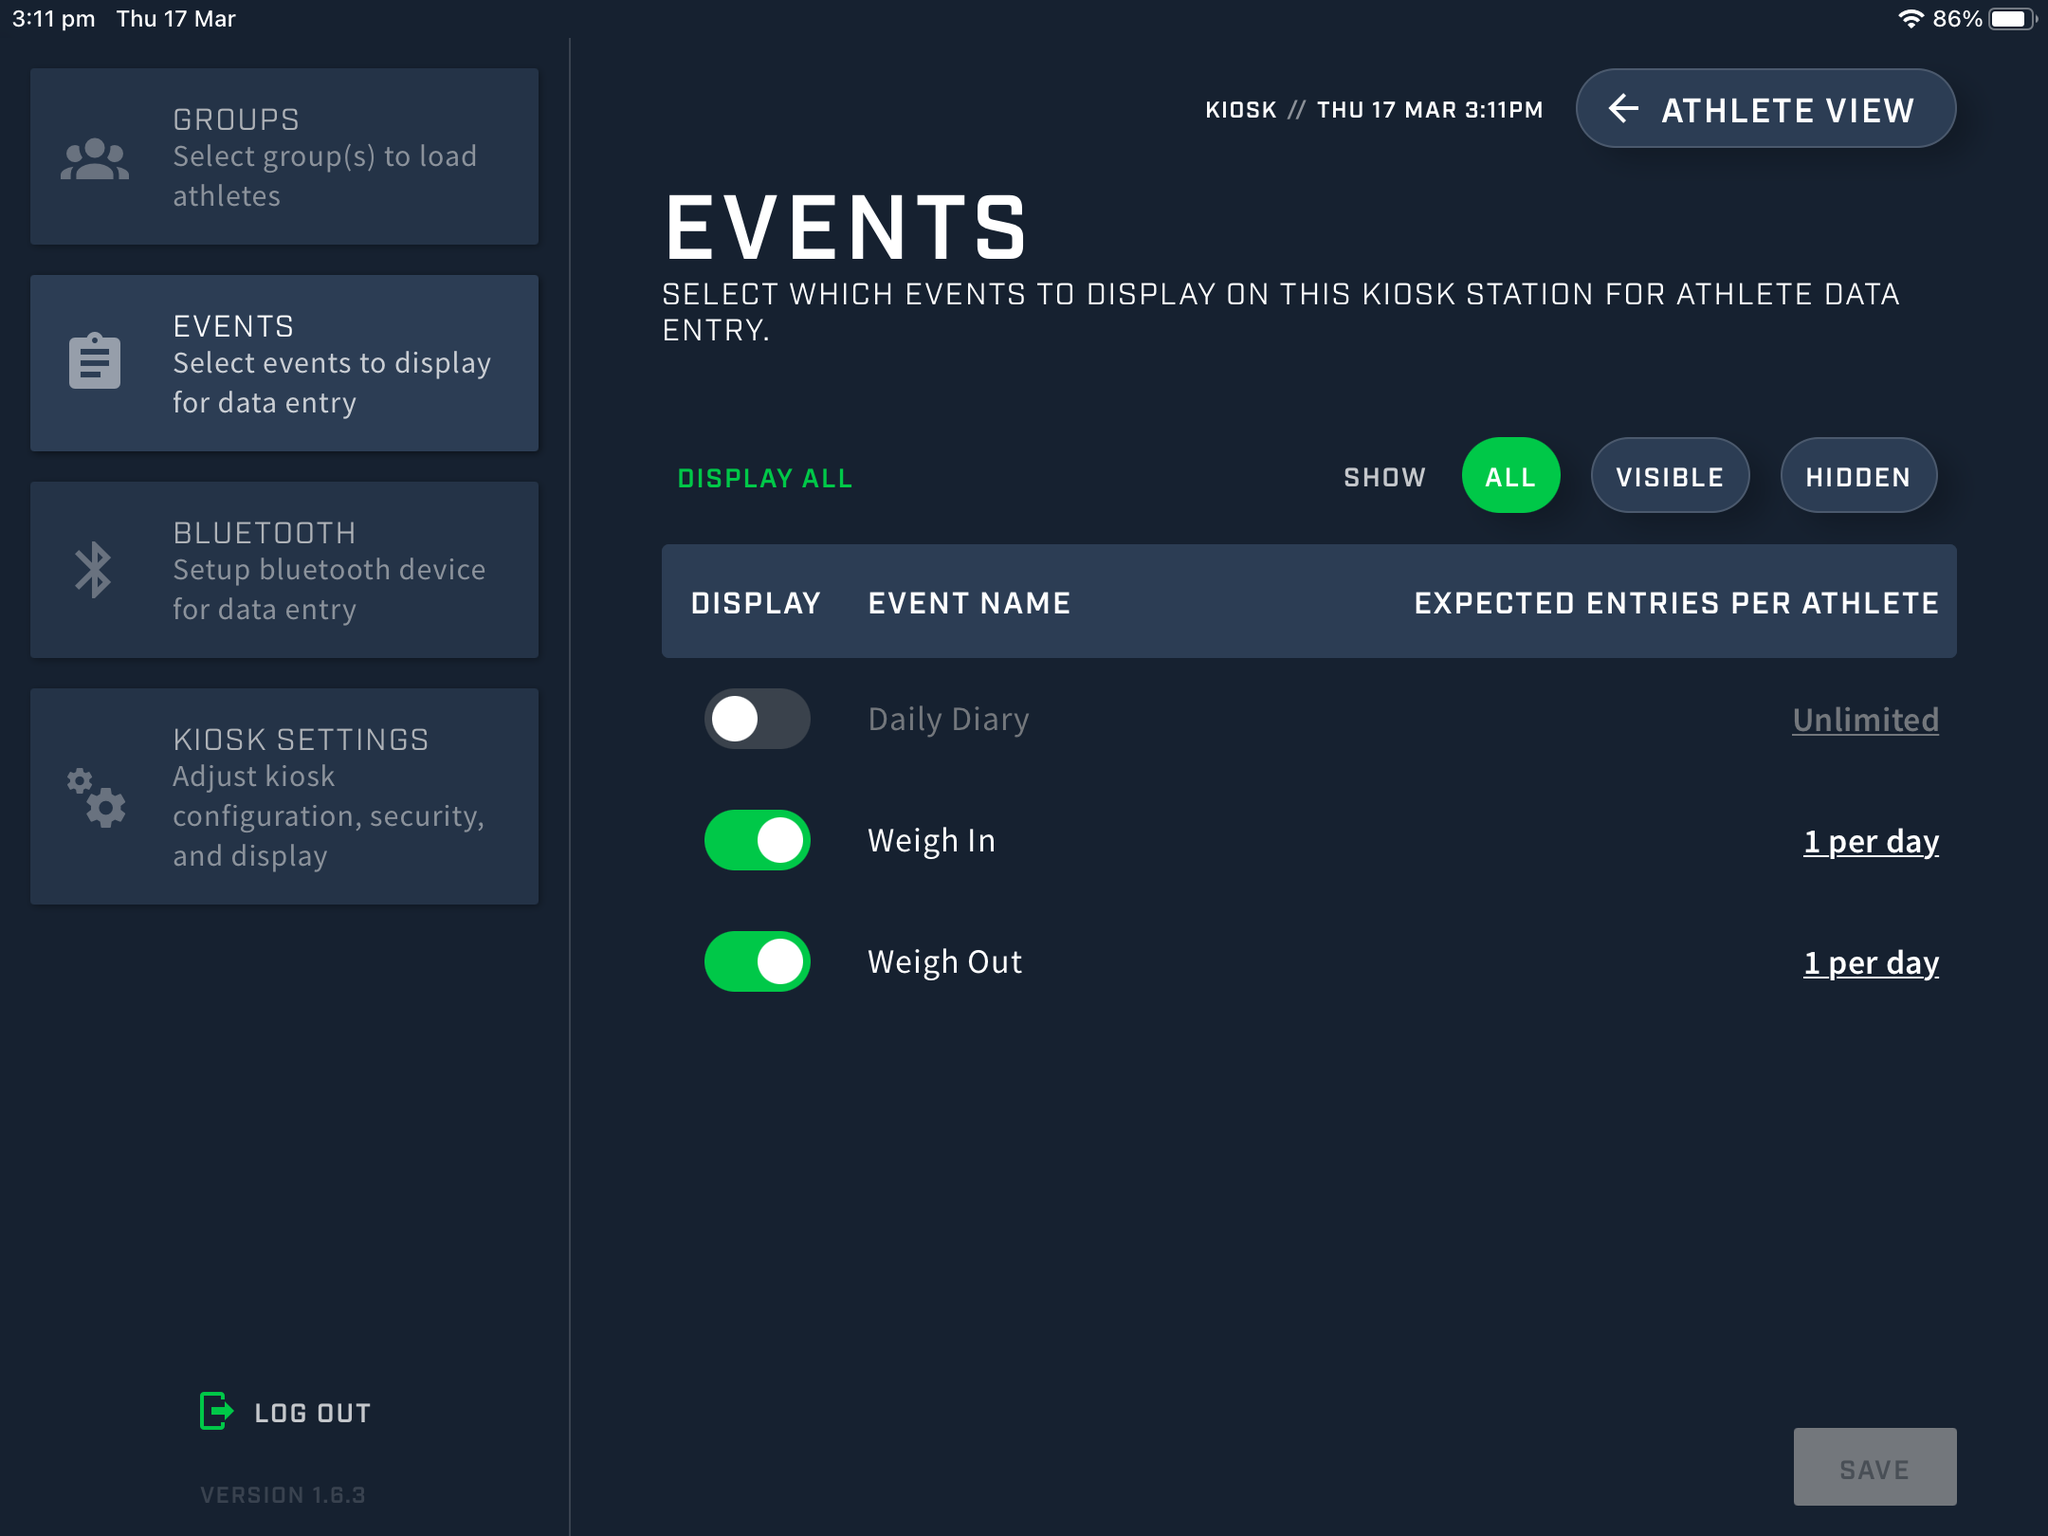Click the Display column header
The height and width of the screenshot is (1536, 2048).
(756, 603)
